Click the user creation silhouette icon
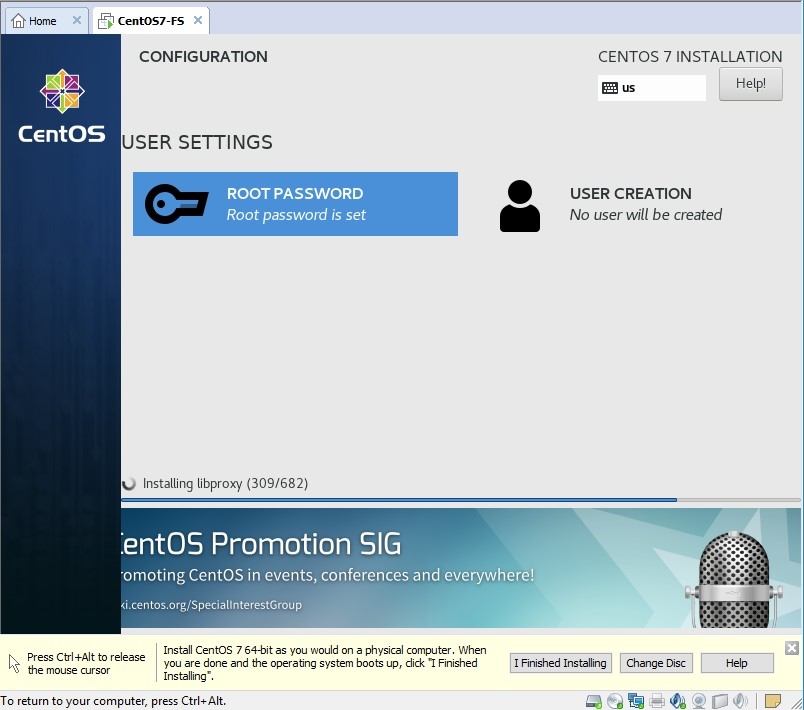Image resolution: width=804 pixels, height=710 pixels. tap(519, 206)
